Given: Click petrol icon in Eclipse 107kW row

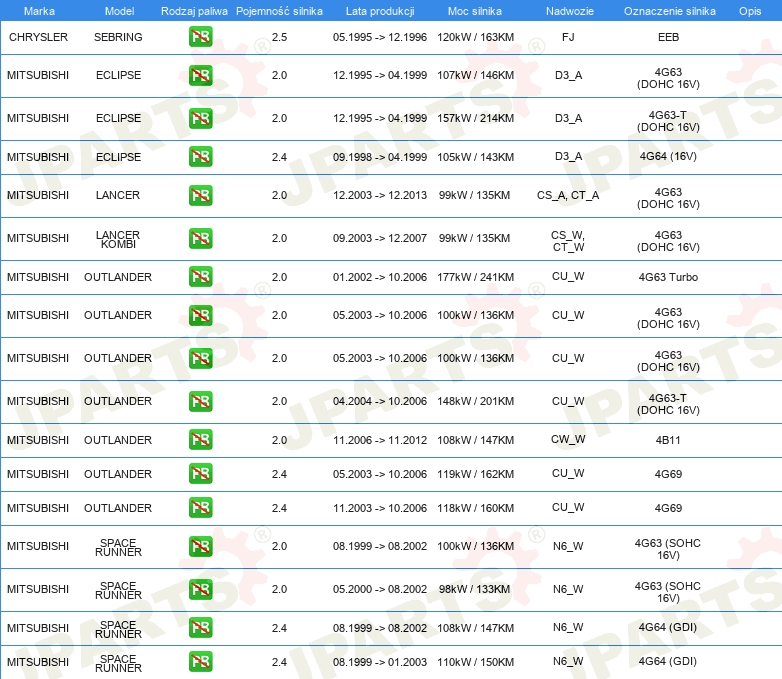Looking at the screenshot, I should pyautogui.click(x=200, y=75).
